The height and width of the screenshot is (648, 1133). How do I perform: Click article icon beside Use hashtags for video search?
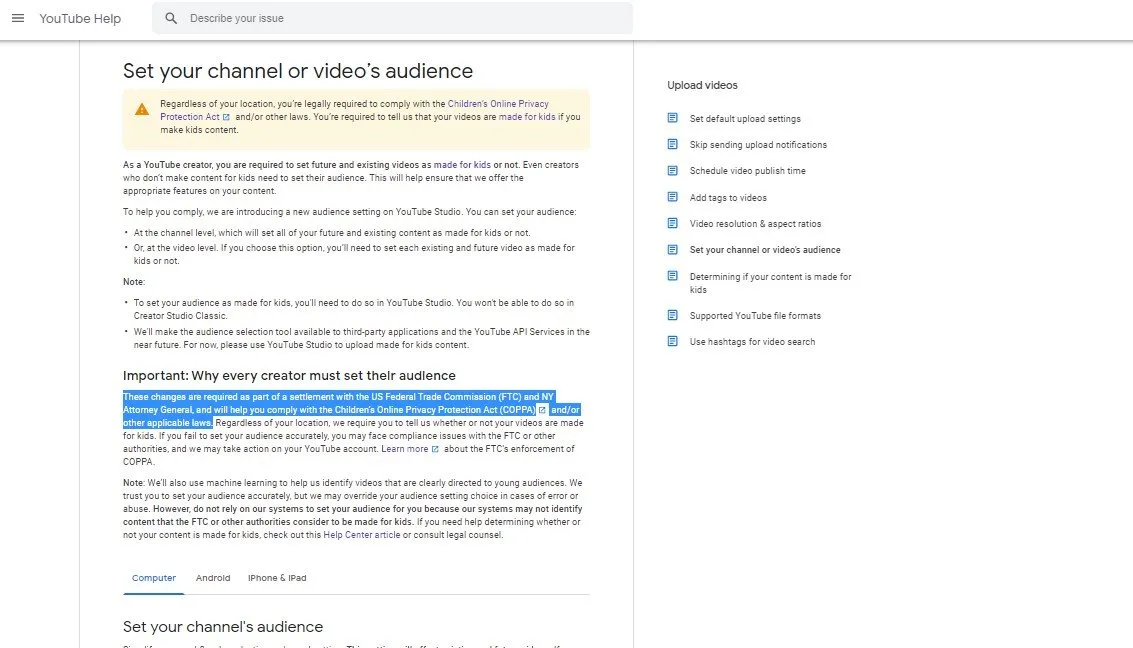[673, 341]
